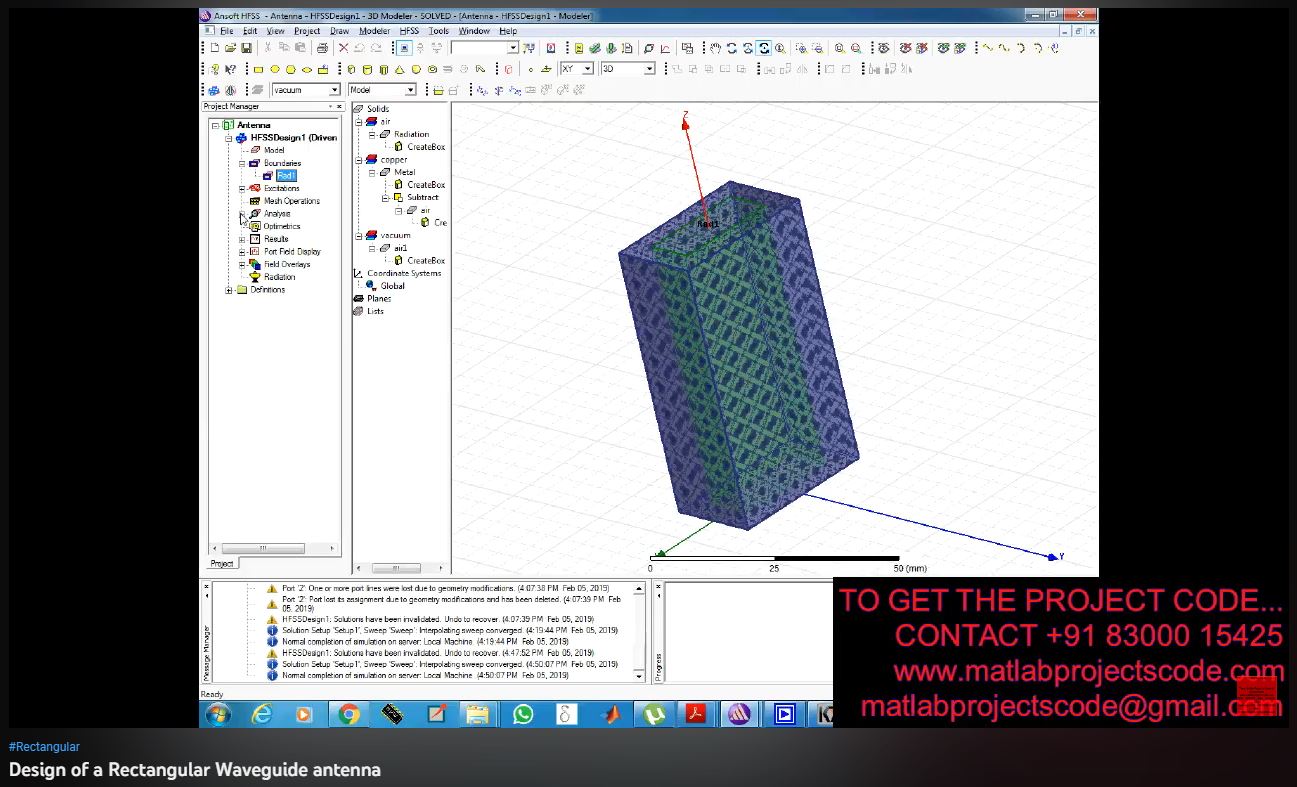This screenshot has width=1297, height=787.
Task: Click the red Delete X toolbar icon
Action: (344, 48)
